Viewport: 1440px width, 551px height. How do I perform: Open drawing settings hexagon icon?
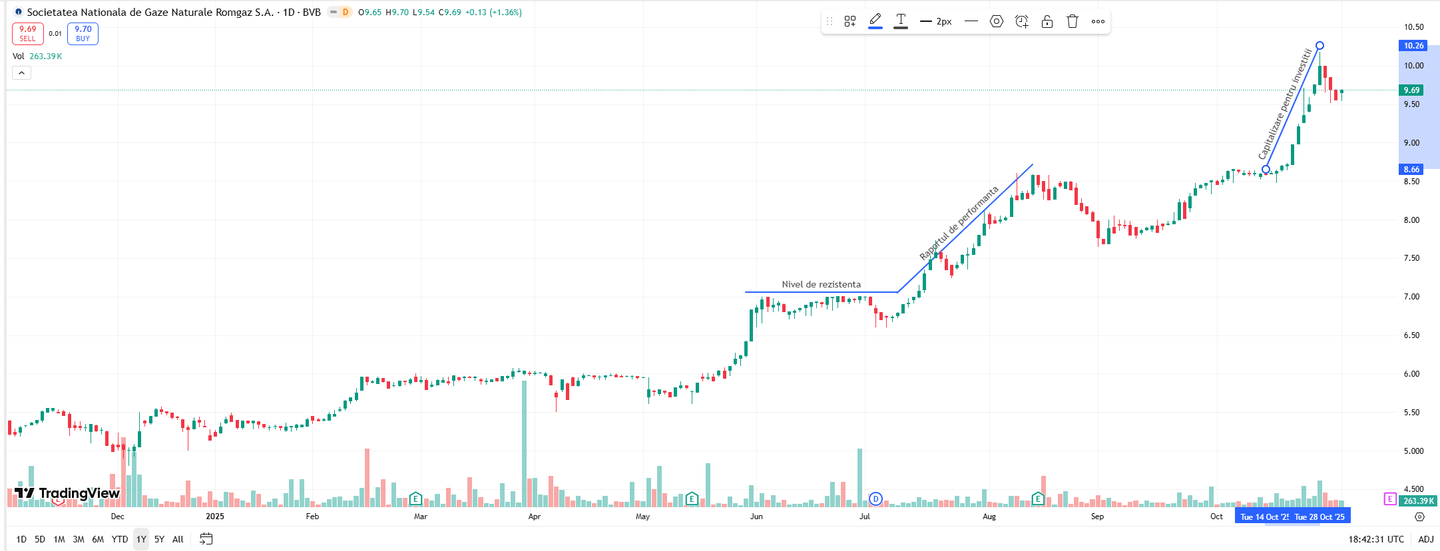[x=996, y=21]
